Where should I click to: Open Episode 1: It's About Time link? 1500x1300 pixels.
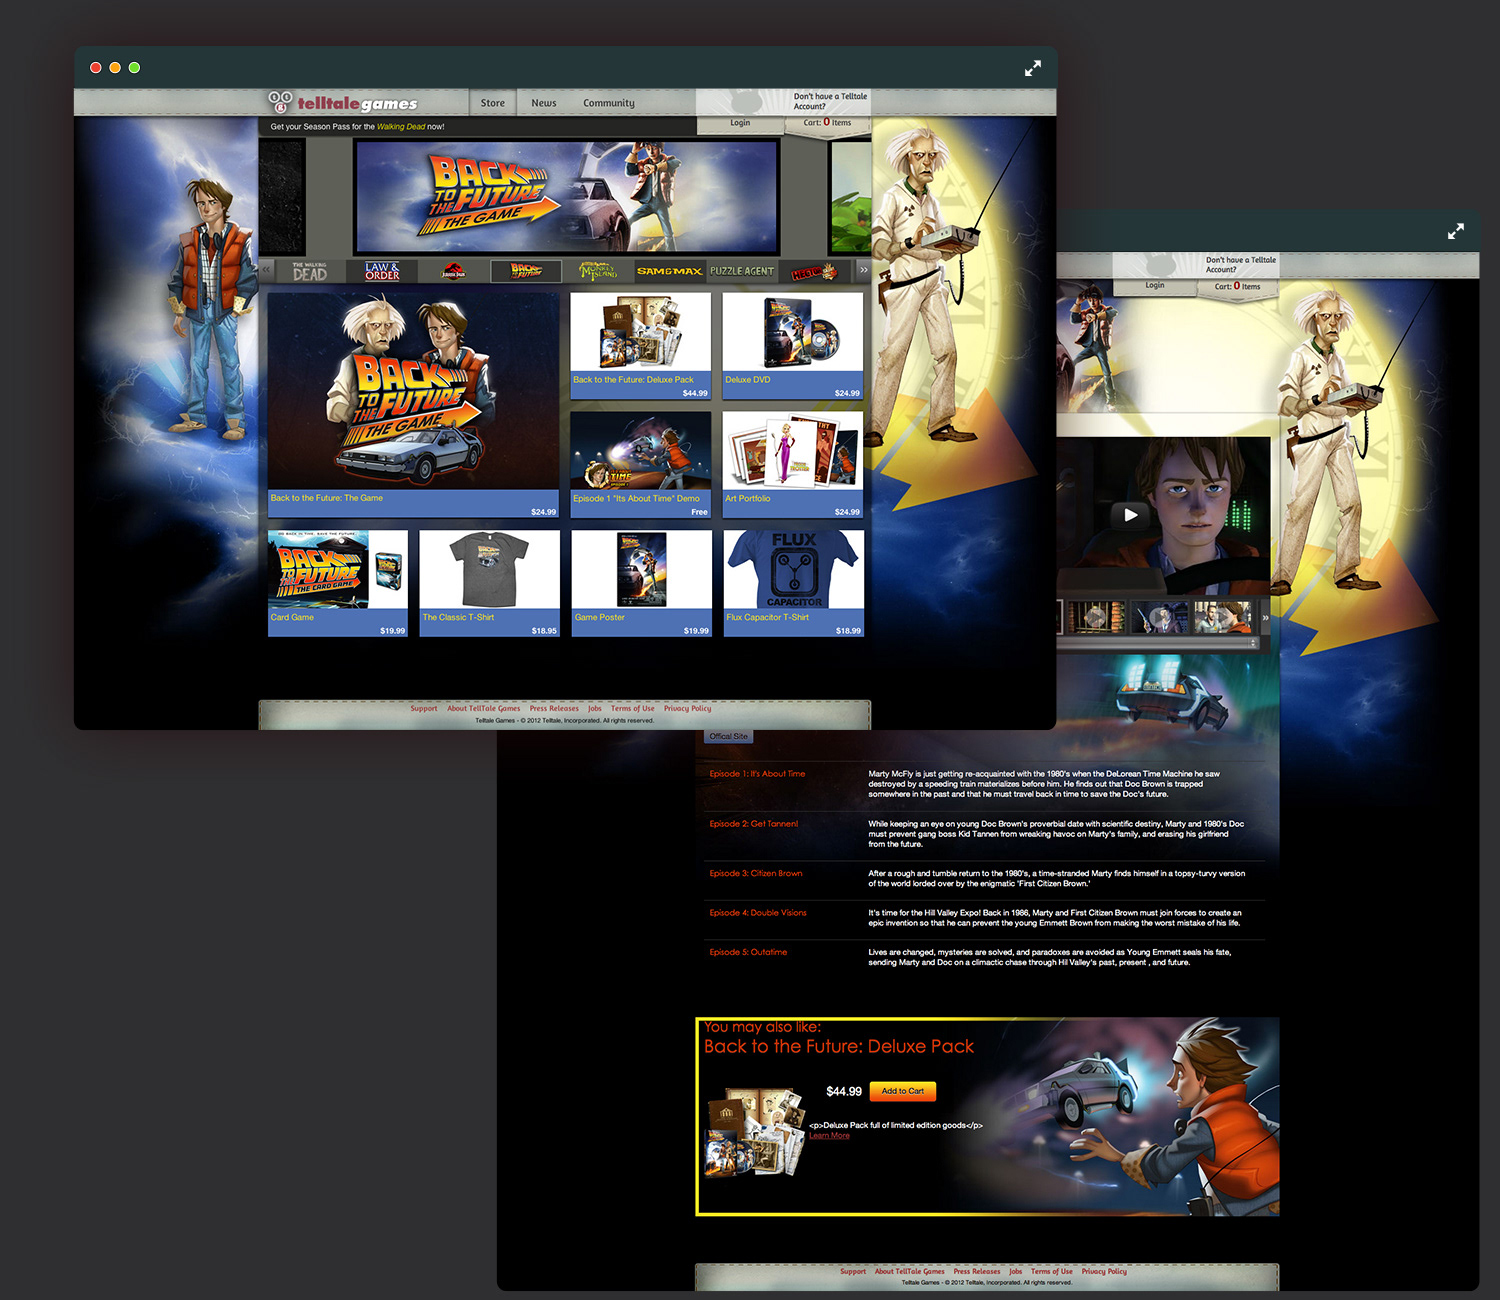click(x=757, y=774)
